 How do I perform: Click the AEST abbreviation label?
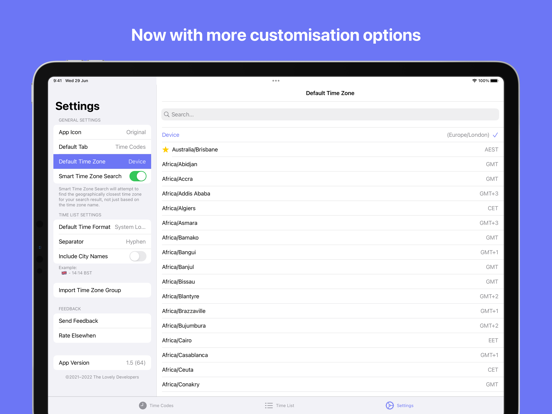click(x=491, y=150)
